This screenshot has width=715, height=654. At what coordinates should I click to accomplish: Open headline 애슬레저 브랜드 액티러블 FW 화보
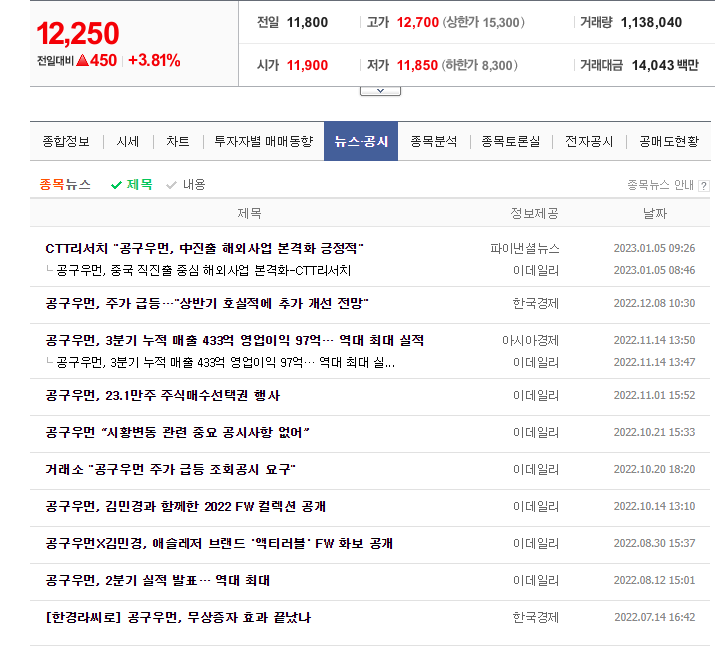pos(219,543)
